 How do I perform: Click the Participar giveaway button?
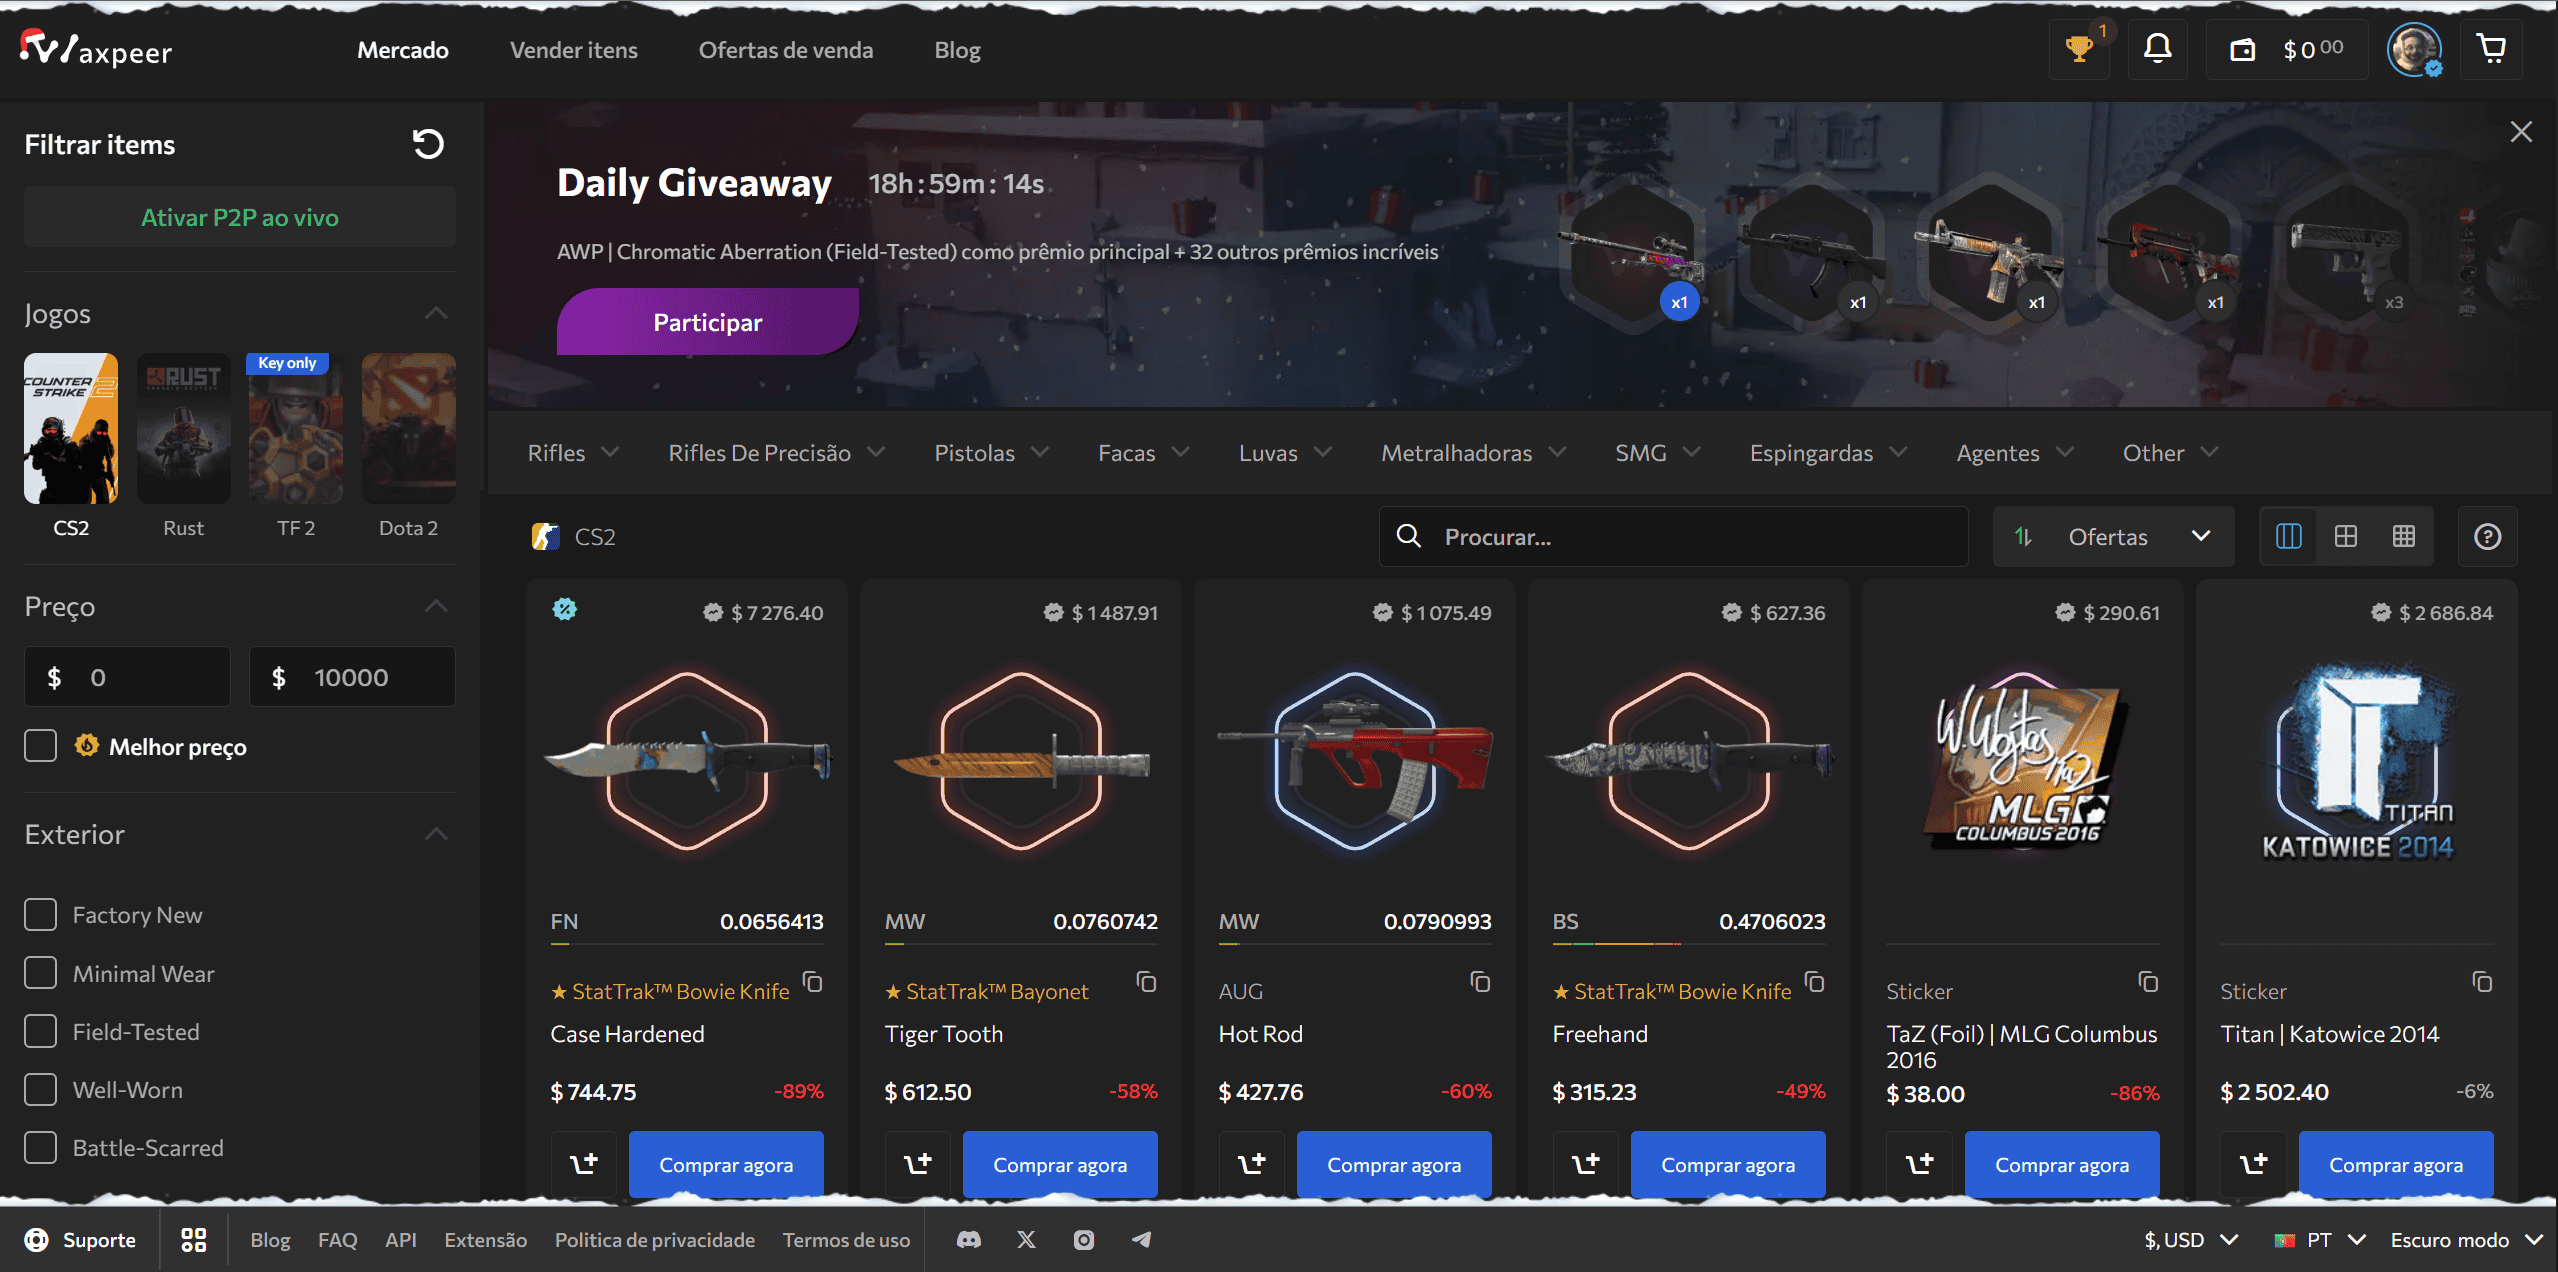tap(708, 322)
